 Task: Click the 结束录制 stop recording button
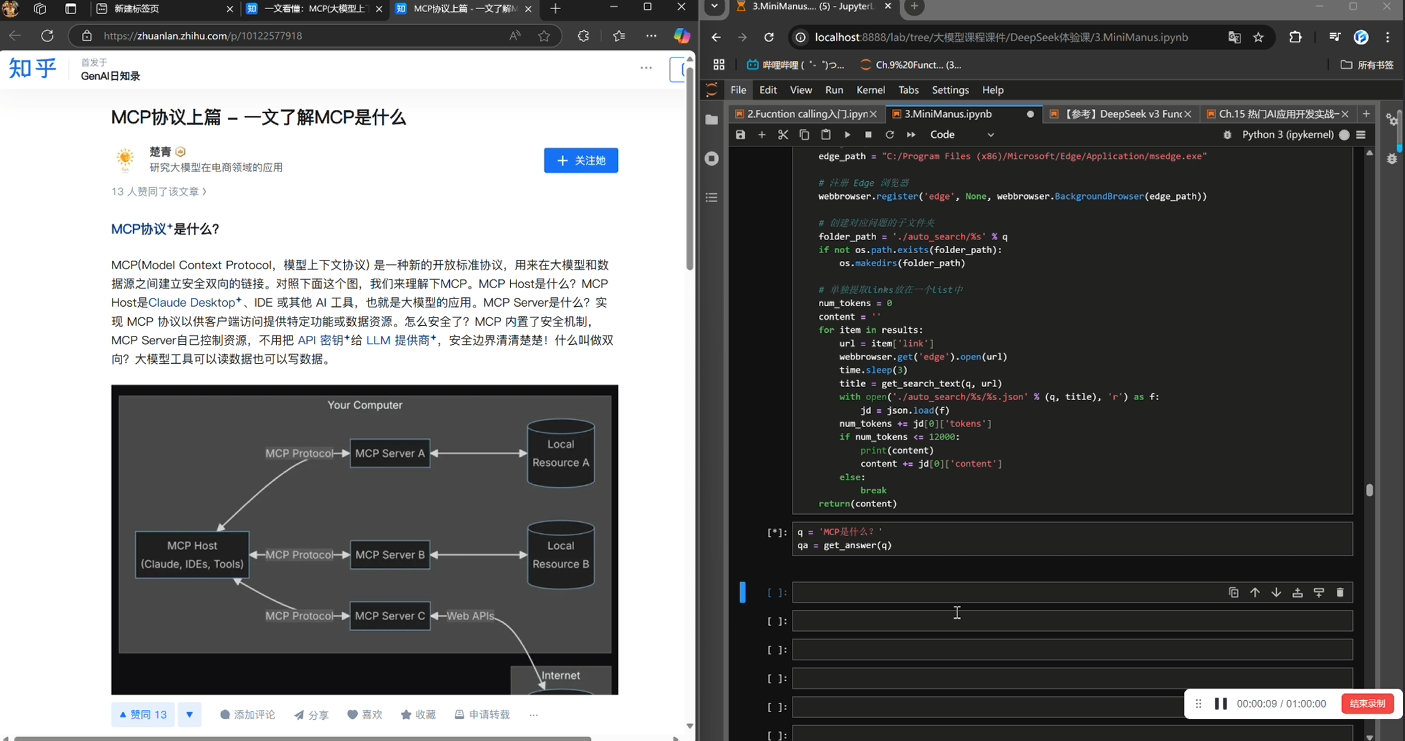(1367, 704)
